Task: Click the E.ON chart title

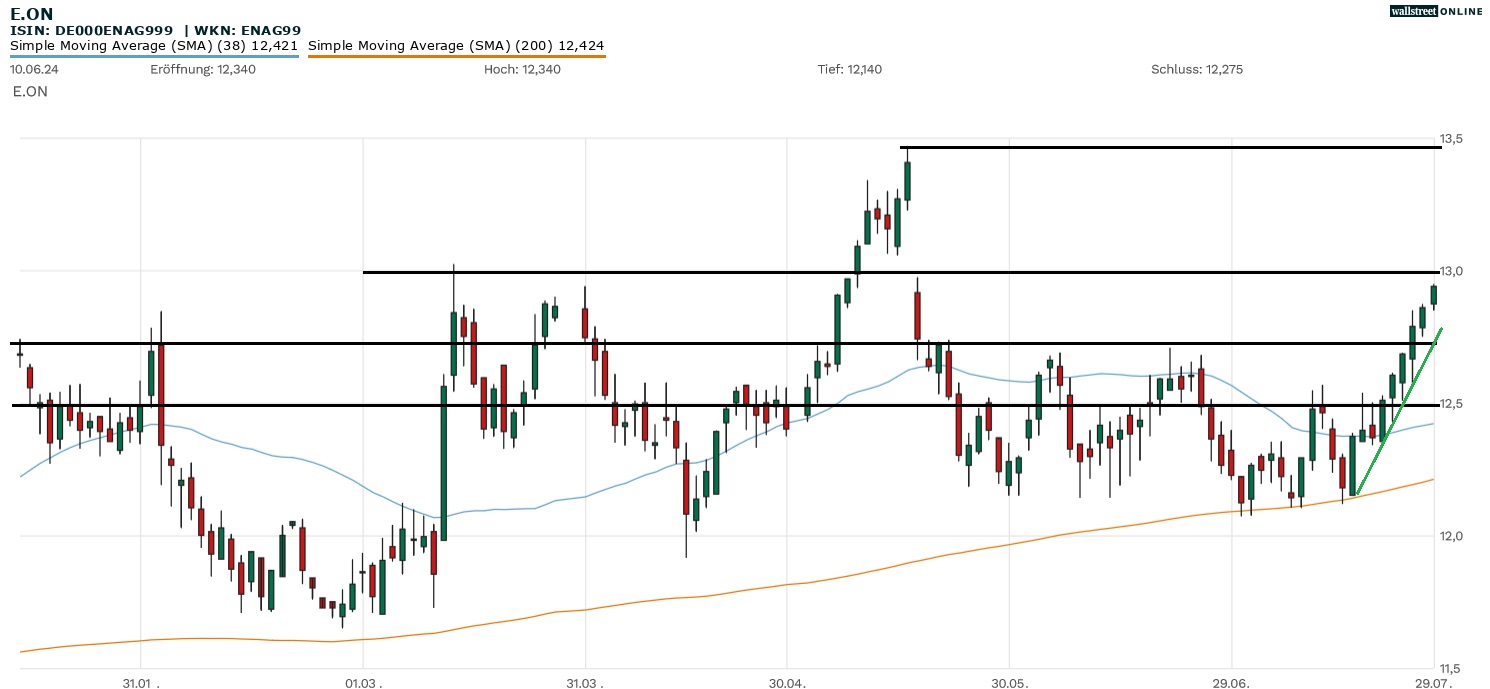Action: 32,14
